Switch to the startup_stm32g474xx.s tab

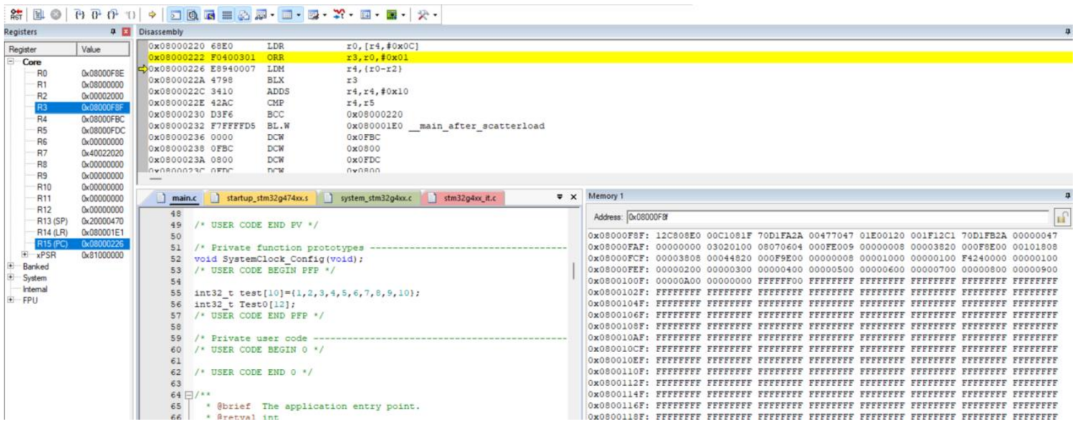tap(262, 198)
